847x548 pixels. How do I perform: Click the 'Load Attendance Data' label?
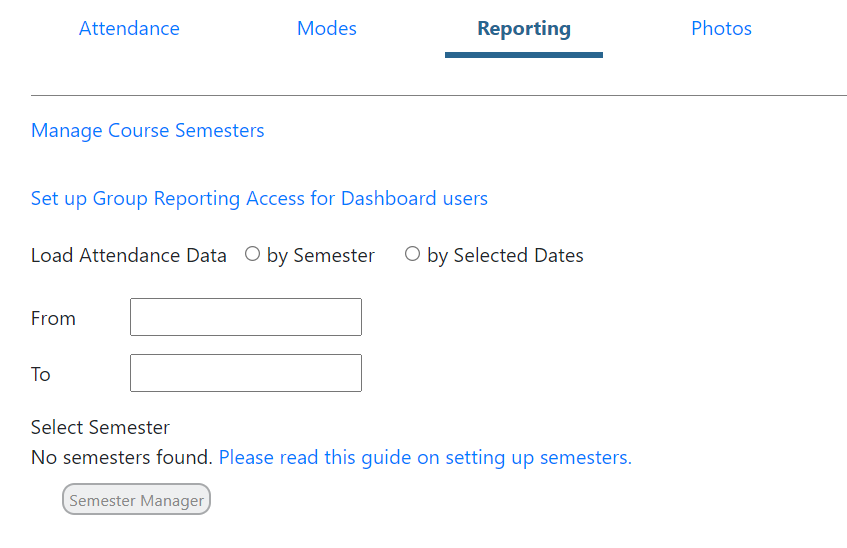pyautogui.click(x=129, y=256)
